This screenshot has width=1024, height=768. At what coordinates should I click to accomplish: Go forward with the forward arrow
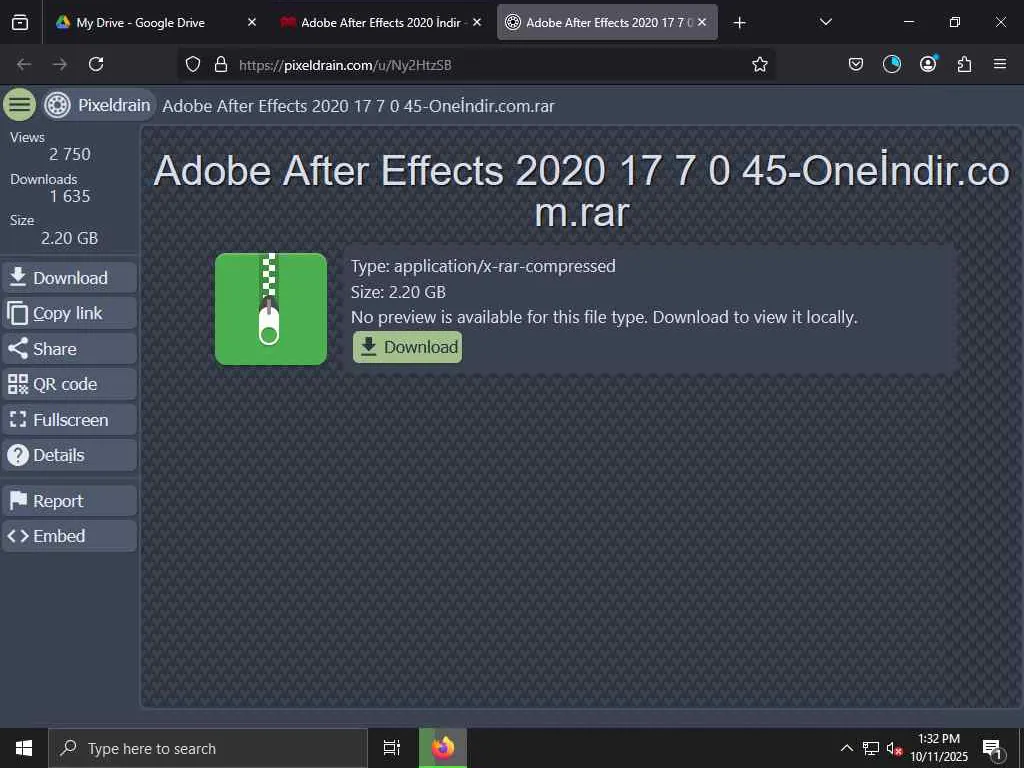[x=60, y=64]
